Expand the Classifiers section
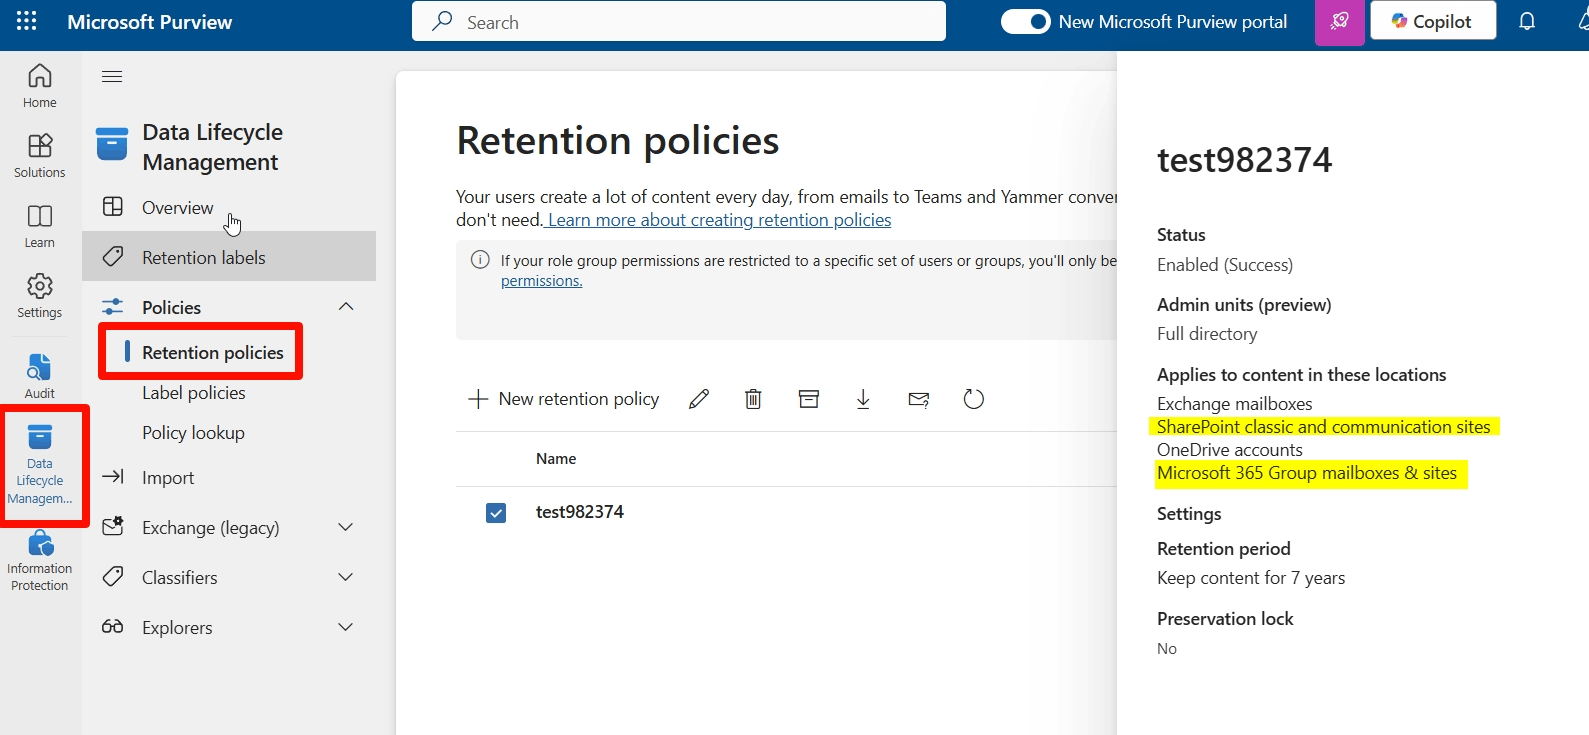Viewport: 1589px width, 735px height. click(x=346, y=577)
